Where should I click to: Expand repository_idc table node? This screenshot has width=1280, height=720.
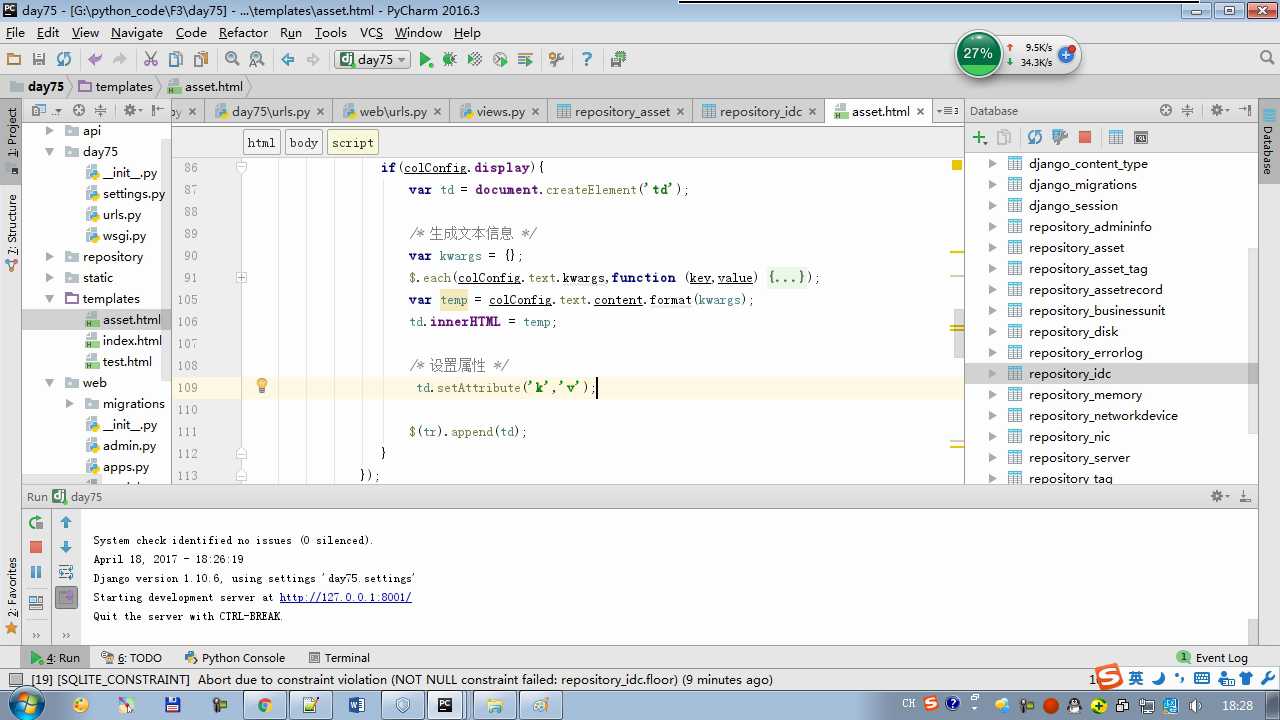click(x=992, y=374)
